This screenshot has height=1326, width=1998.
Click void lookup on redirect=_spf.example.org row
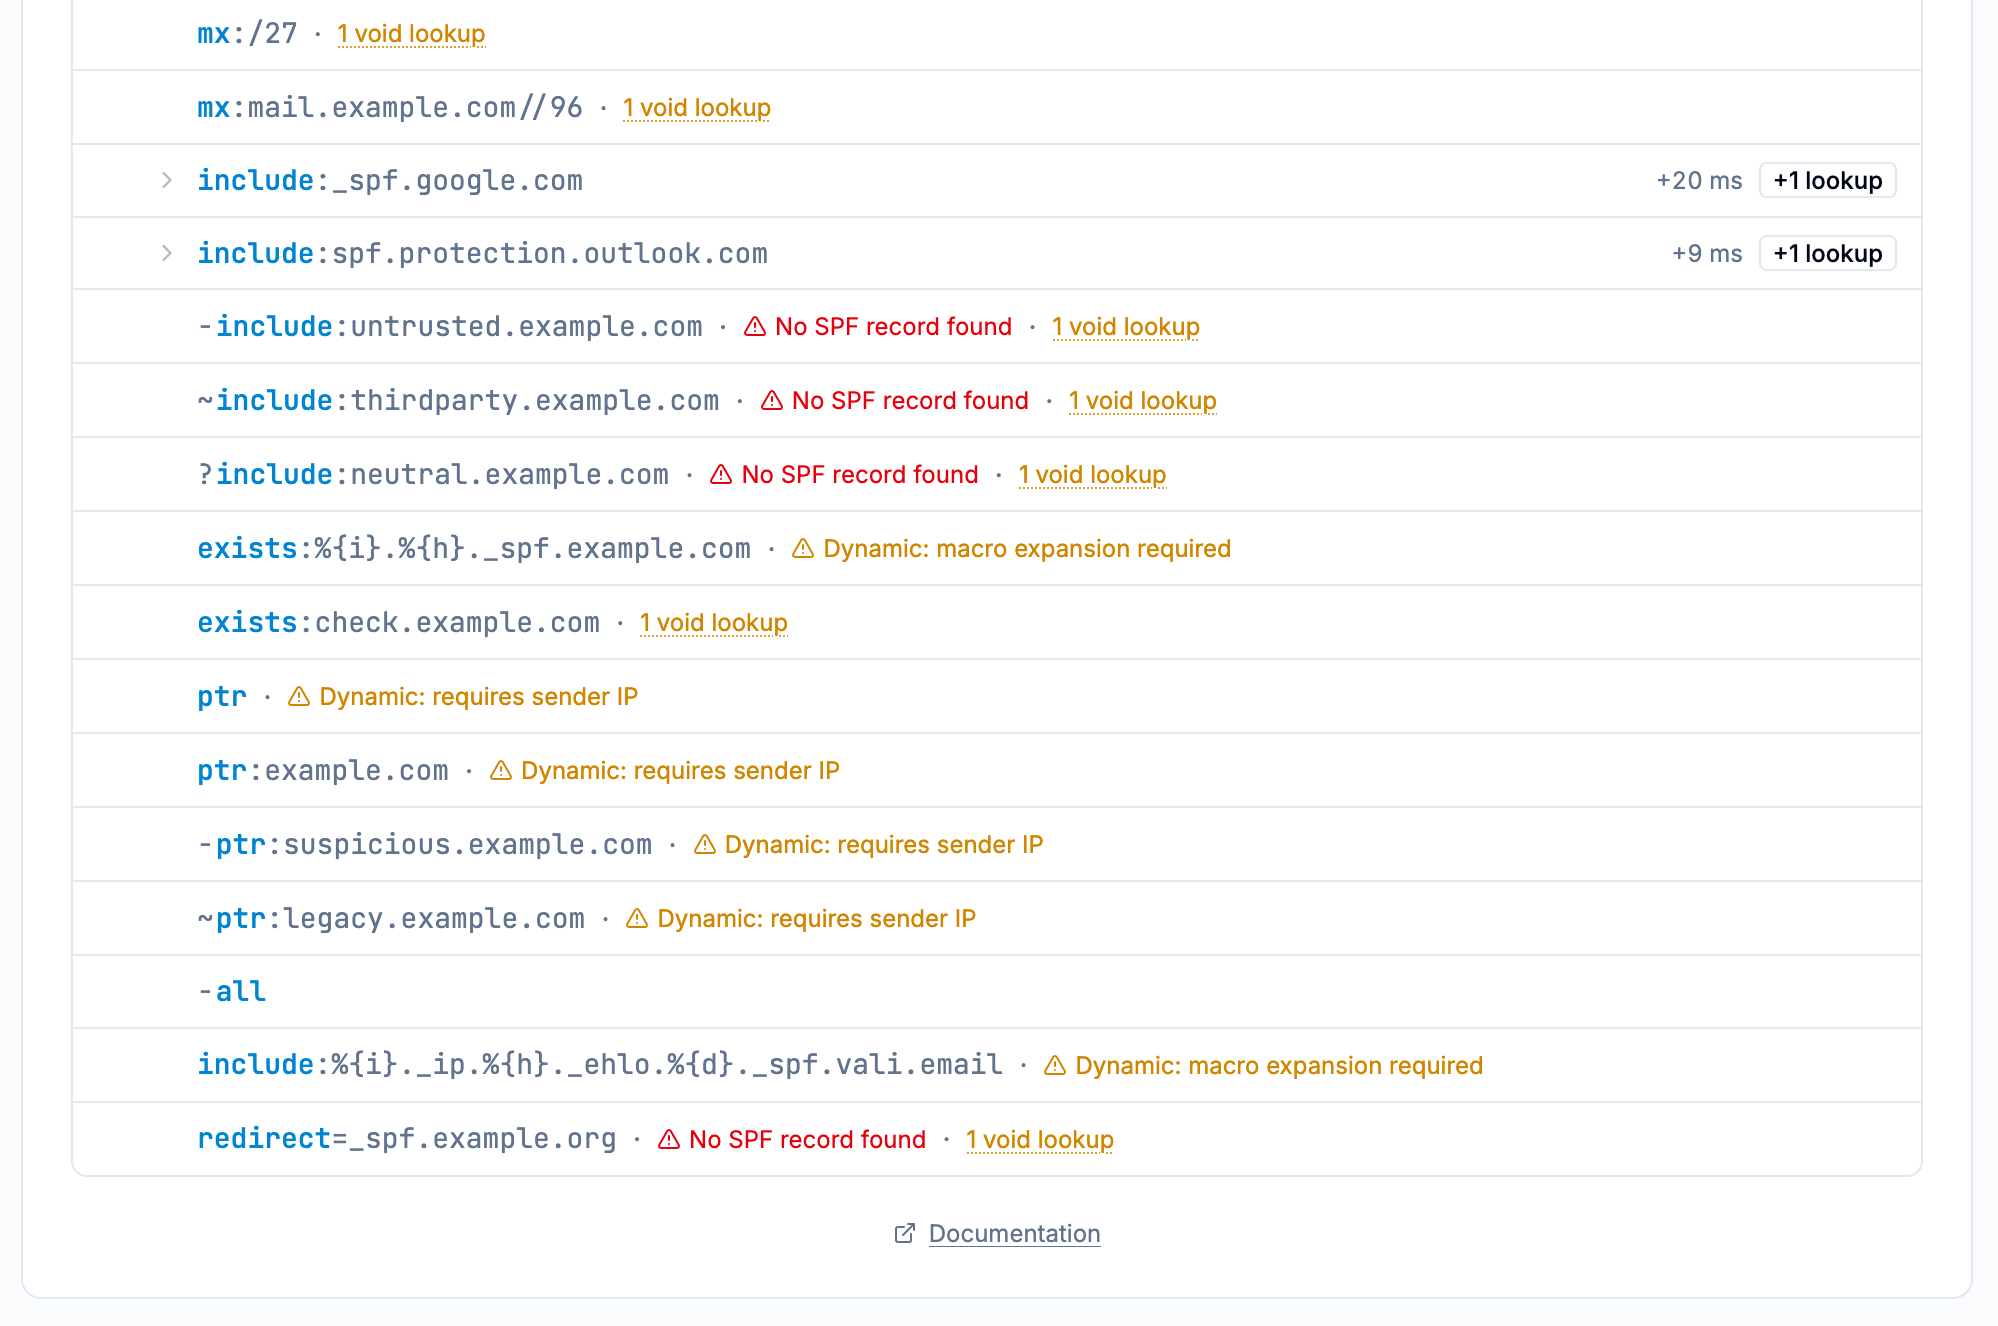click(x=1040, y=1139)
